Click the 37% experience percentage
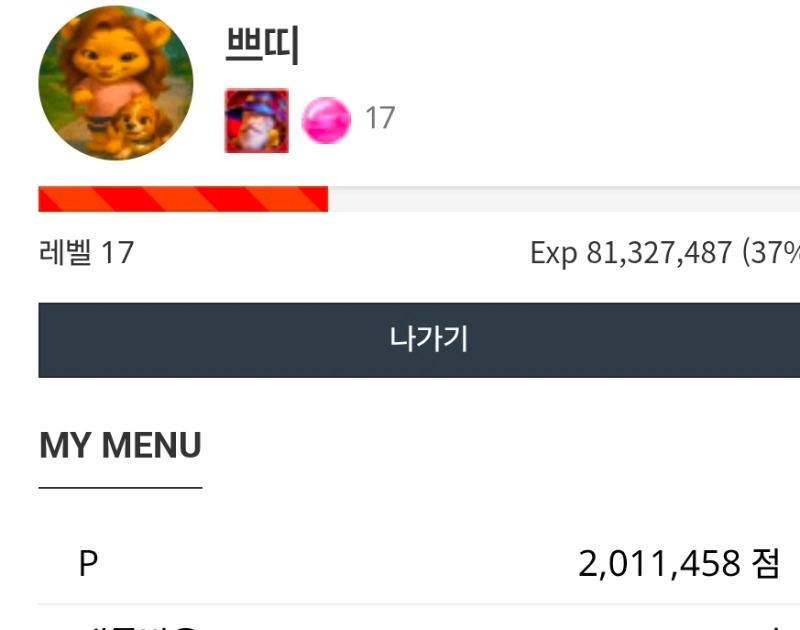This screenshot has width=800, height=630. 771,253
